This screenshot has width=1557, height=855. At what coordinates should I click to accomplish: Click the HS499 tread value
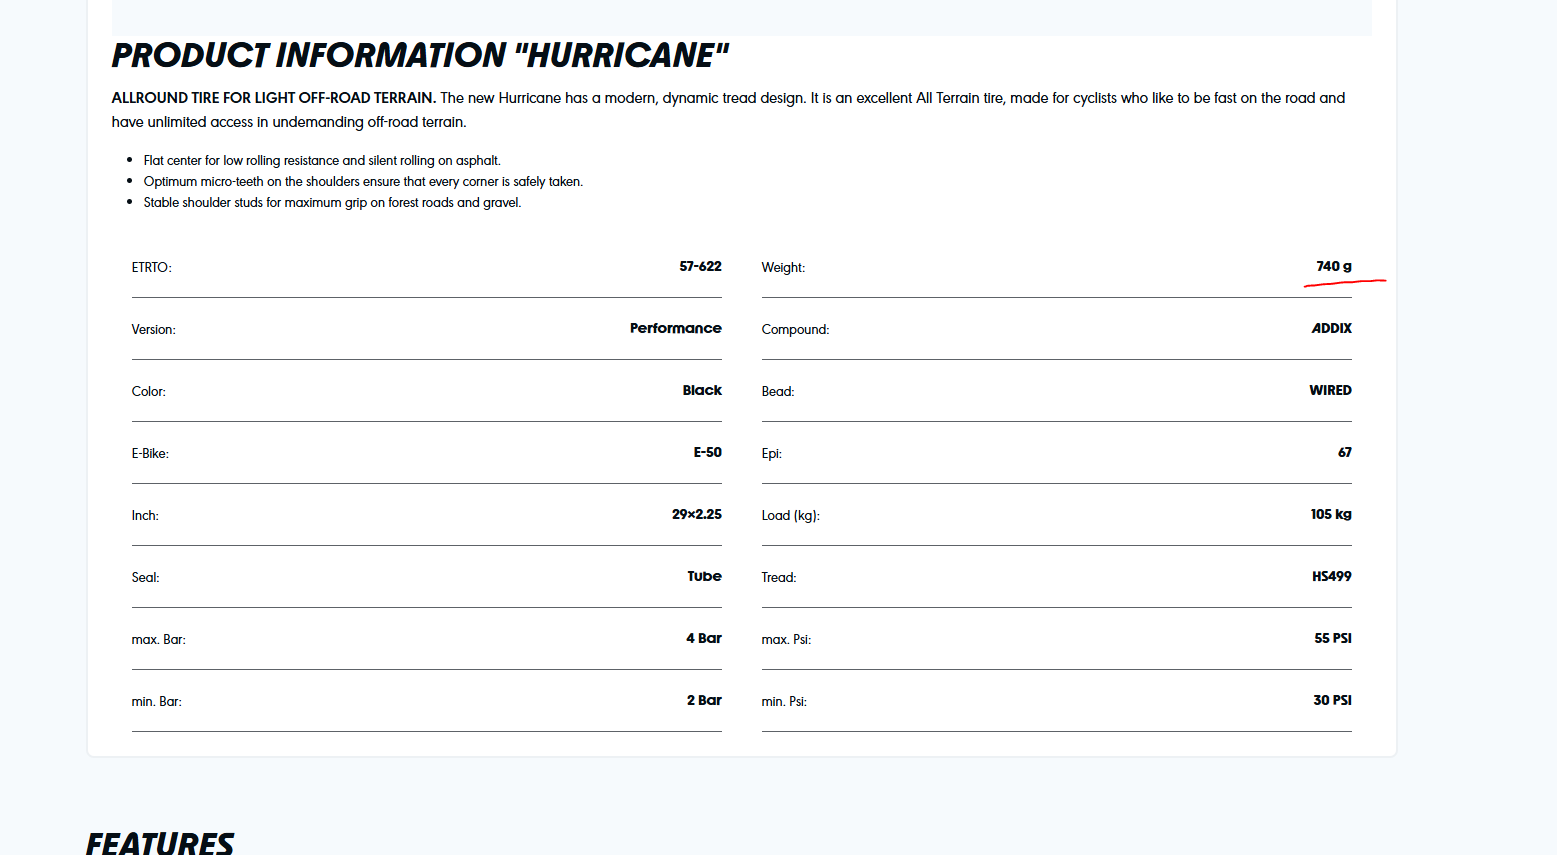tap(1331, 576)
